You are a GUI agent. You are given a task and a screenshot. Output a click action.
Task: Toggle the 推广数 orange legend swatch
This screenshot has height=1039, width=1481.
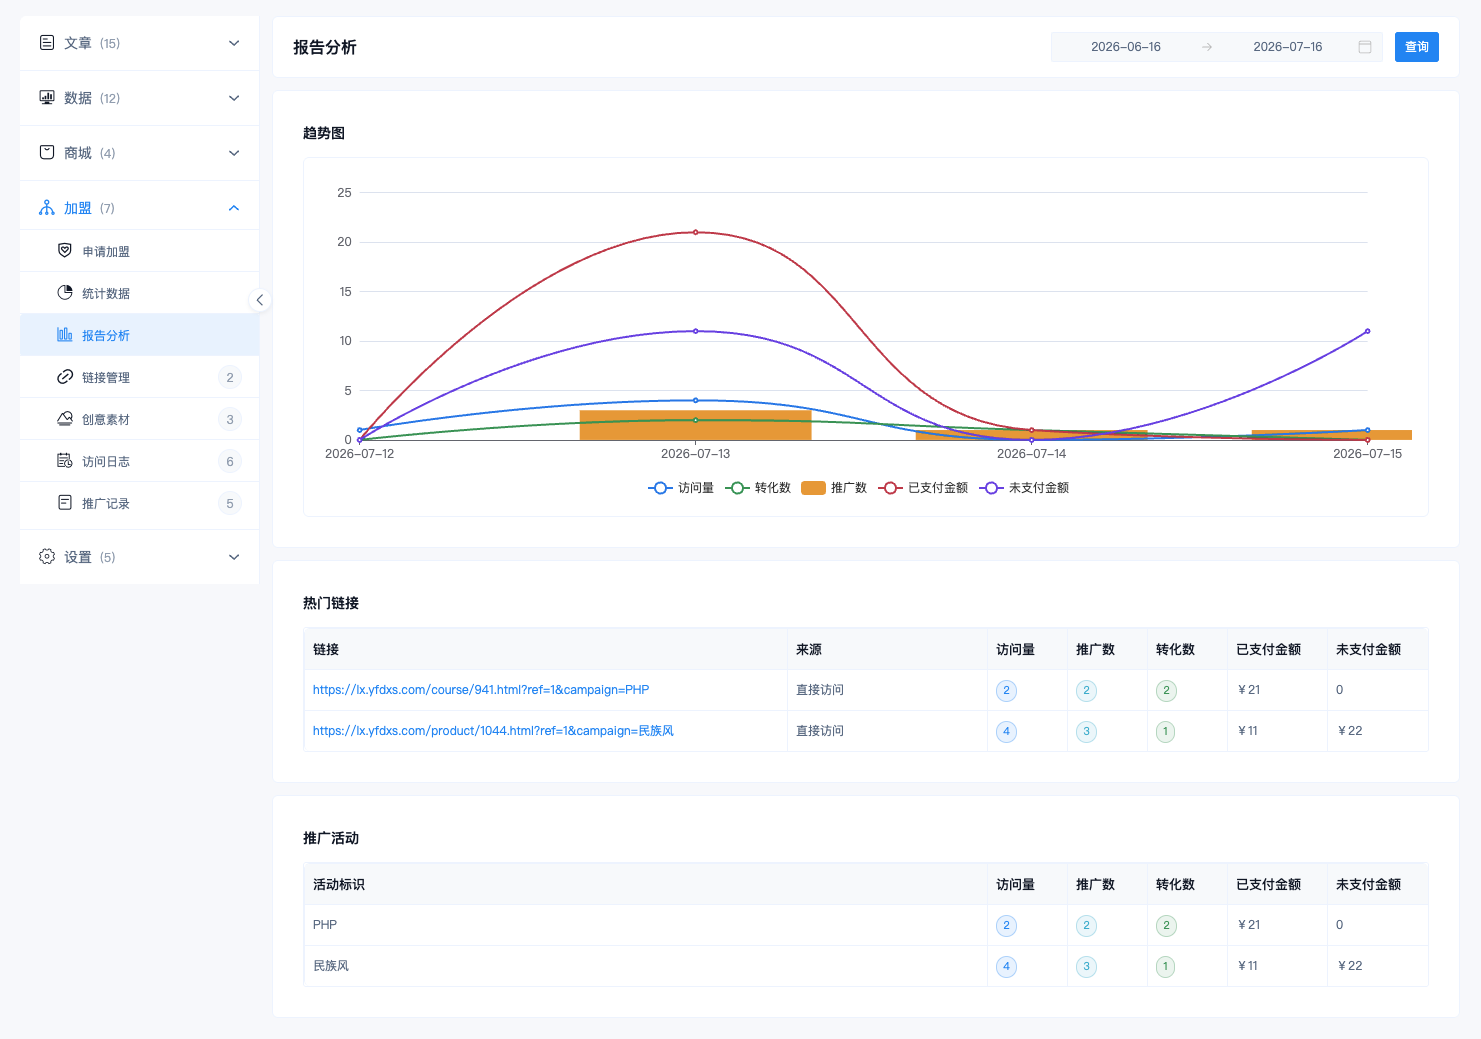coord(813,488)
